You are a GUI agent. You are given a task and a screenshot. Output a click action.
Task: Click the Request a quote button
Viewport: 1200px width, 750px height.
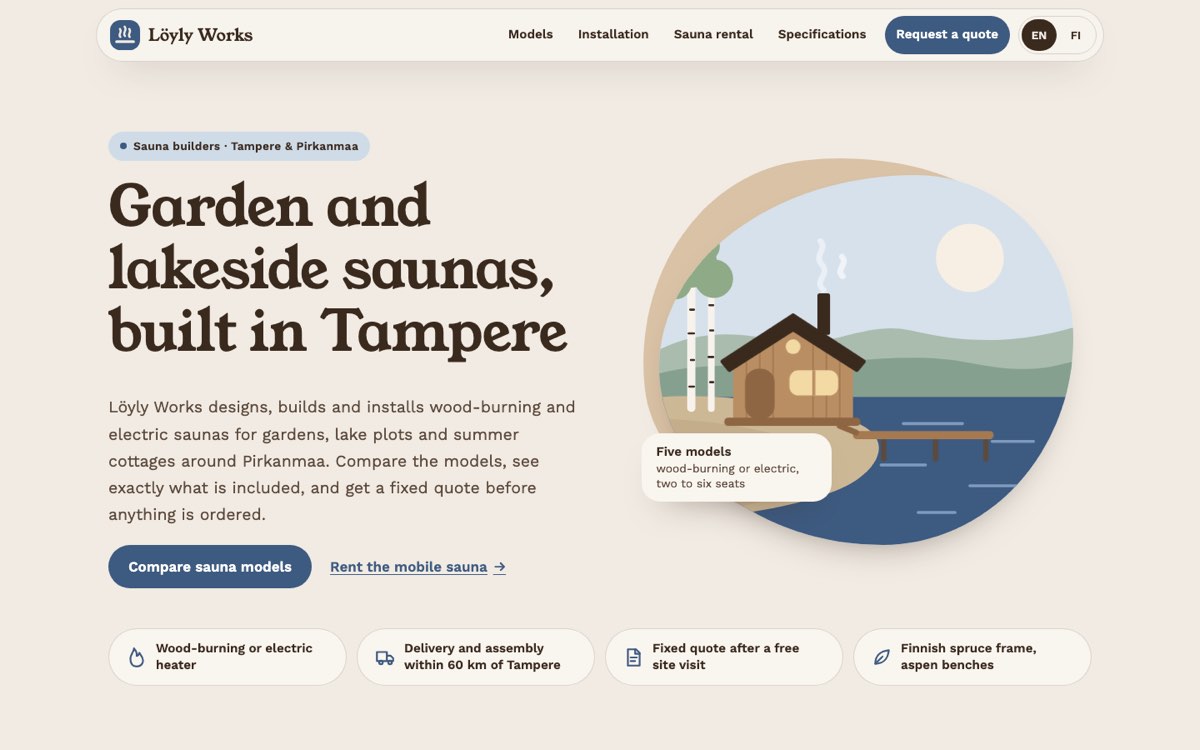tap(947, 35)
